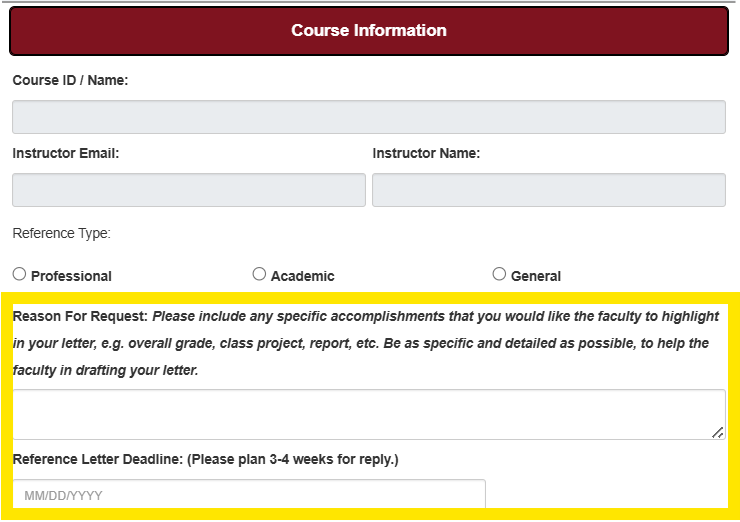
Task: Click the 'Reference Letter Deadline' label
Action: [x=98, y=460]
